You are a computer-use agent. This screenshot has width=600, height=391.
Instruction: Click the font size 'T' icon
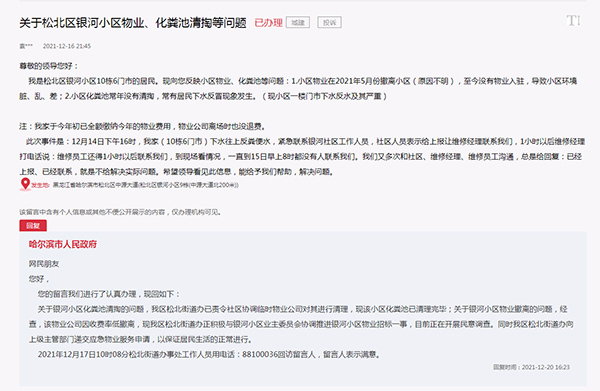click(574, 21)
